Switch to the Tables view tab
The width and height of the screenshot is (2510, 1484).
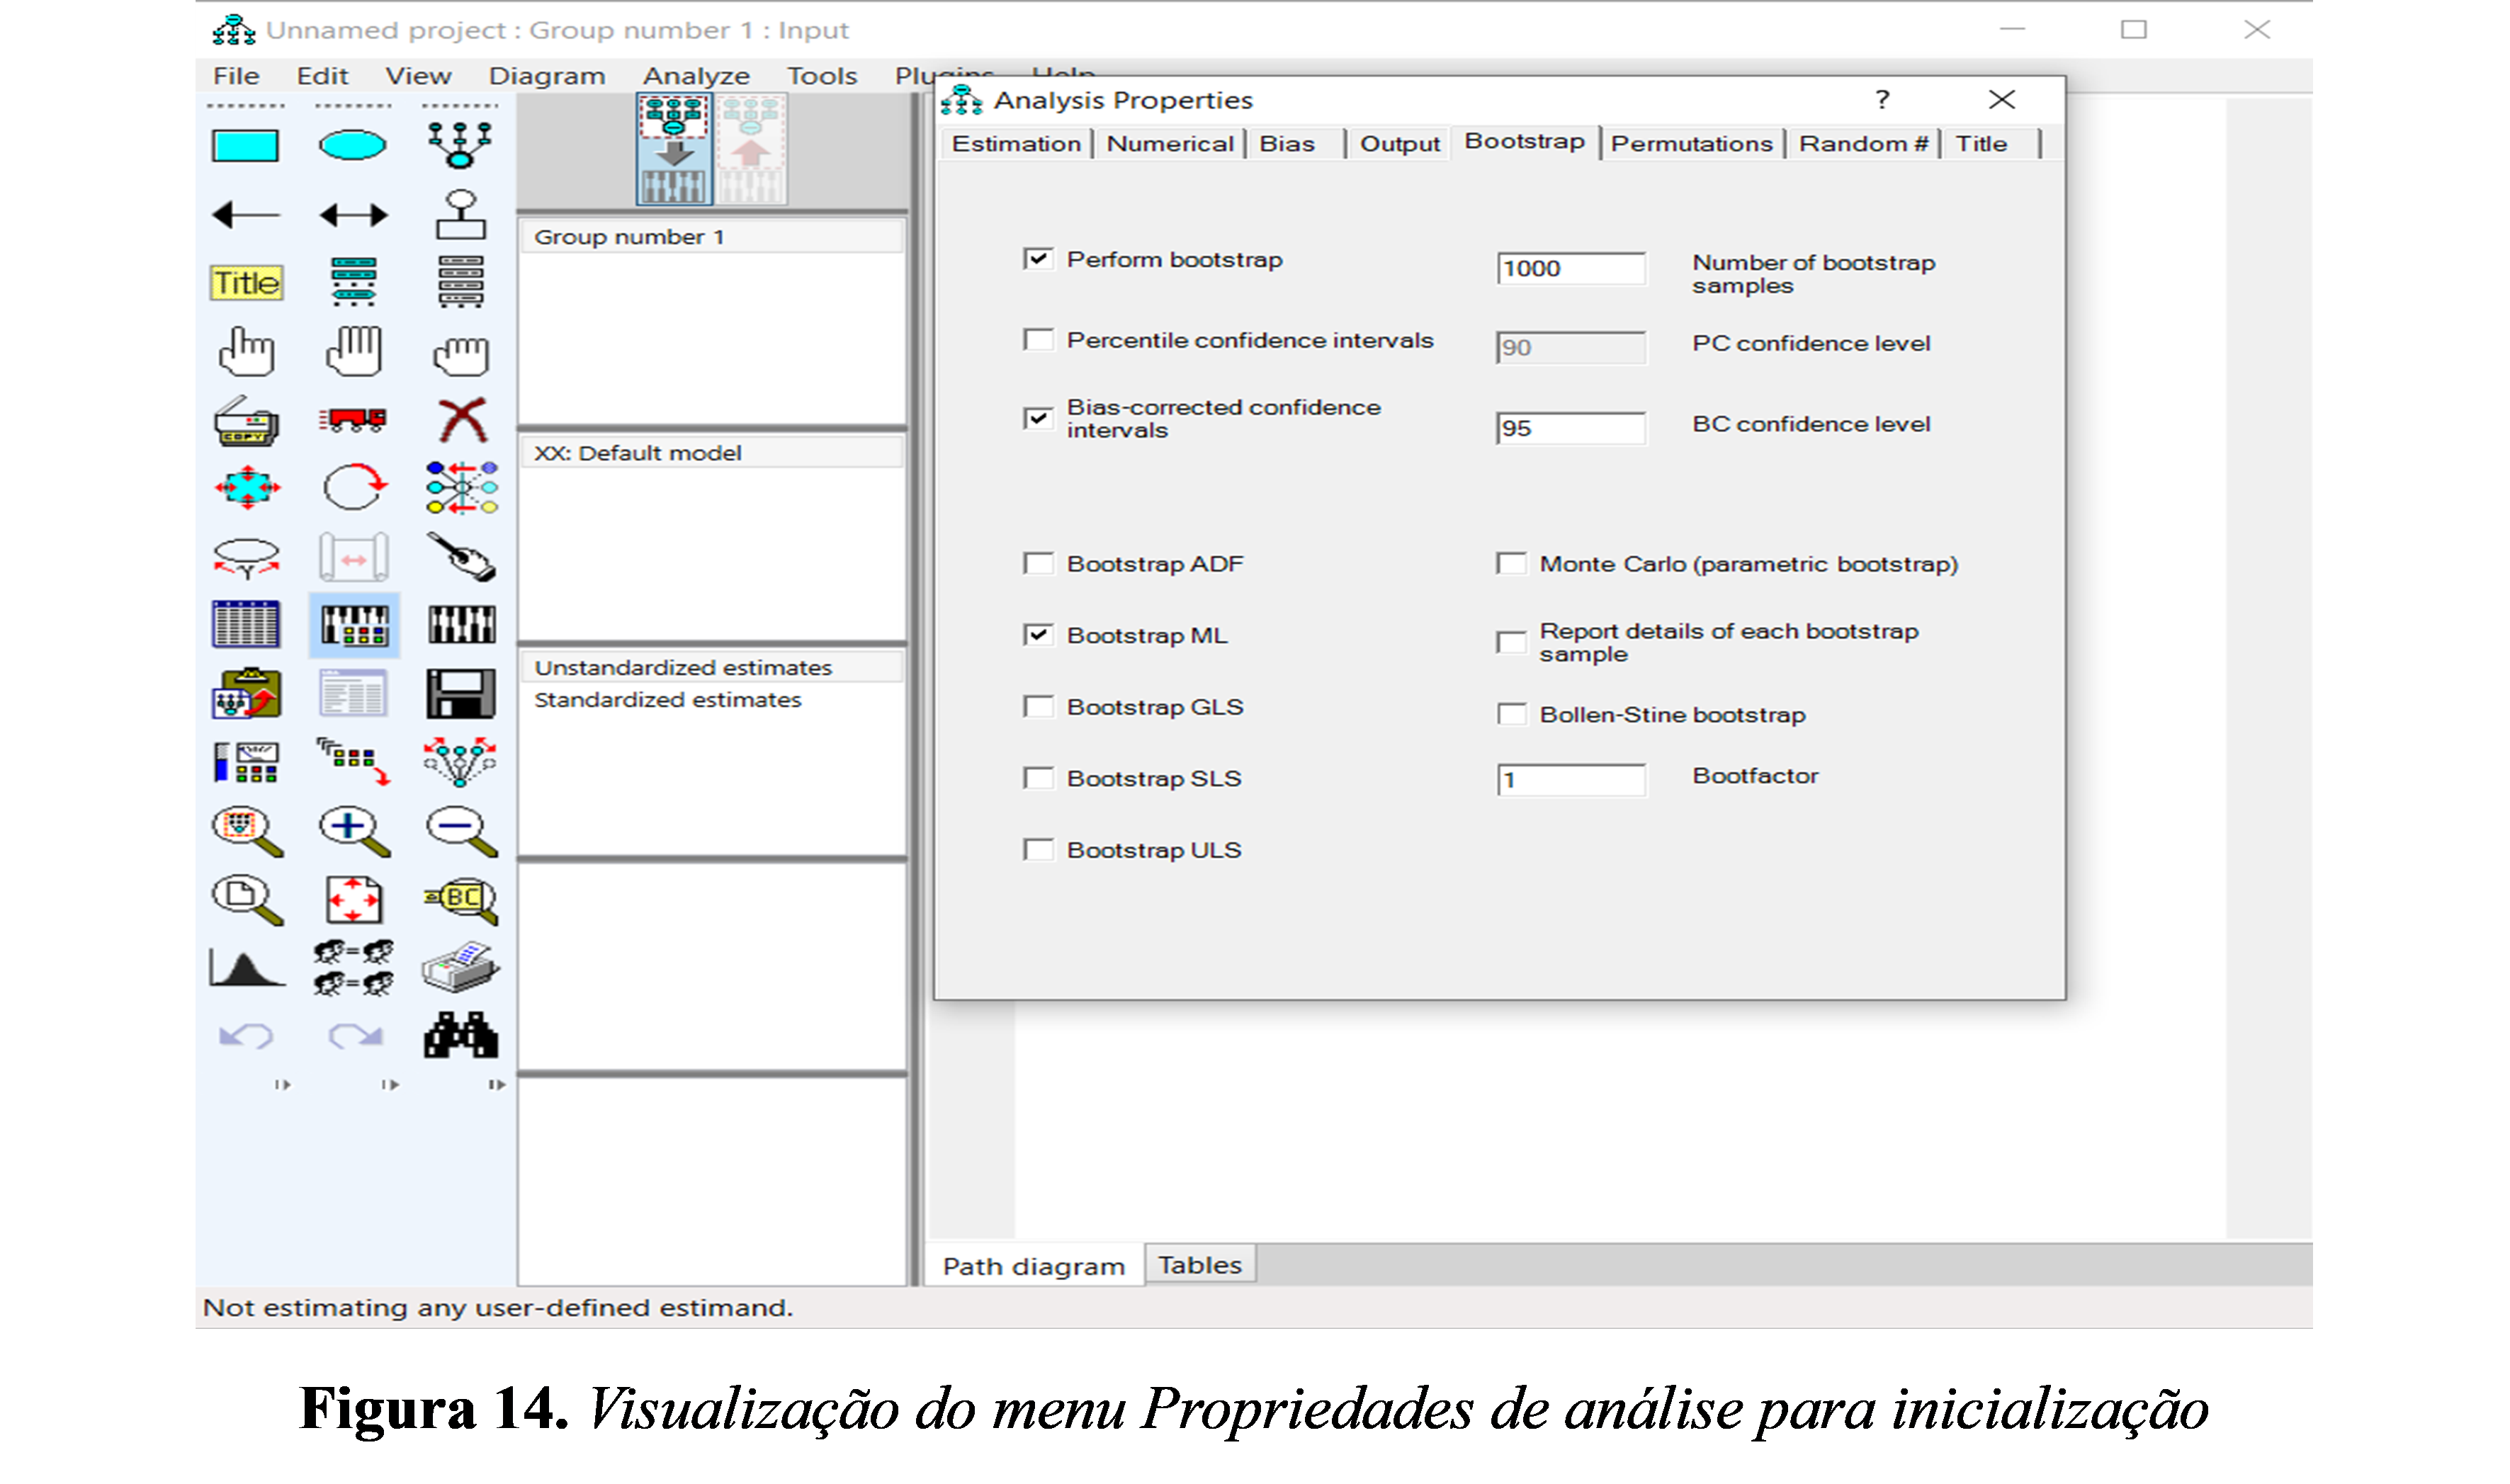[1199, 1265]
